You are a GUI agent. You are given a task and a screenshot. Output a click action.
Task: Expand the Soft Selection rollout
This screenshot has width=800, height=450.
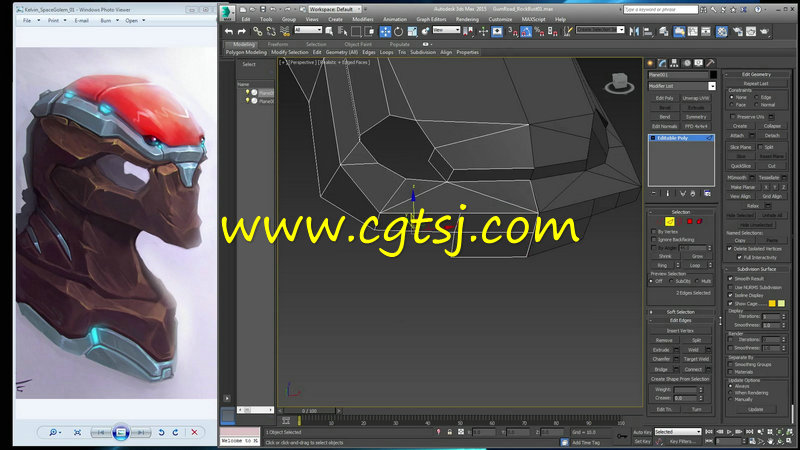[681, 312]
